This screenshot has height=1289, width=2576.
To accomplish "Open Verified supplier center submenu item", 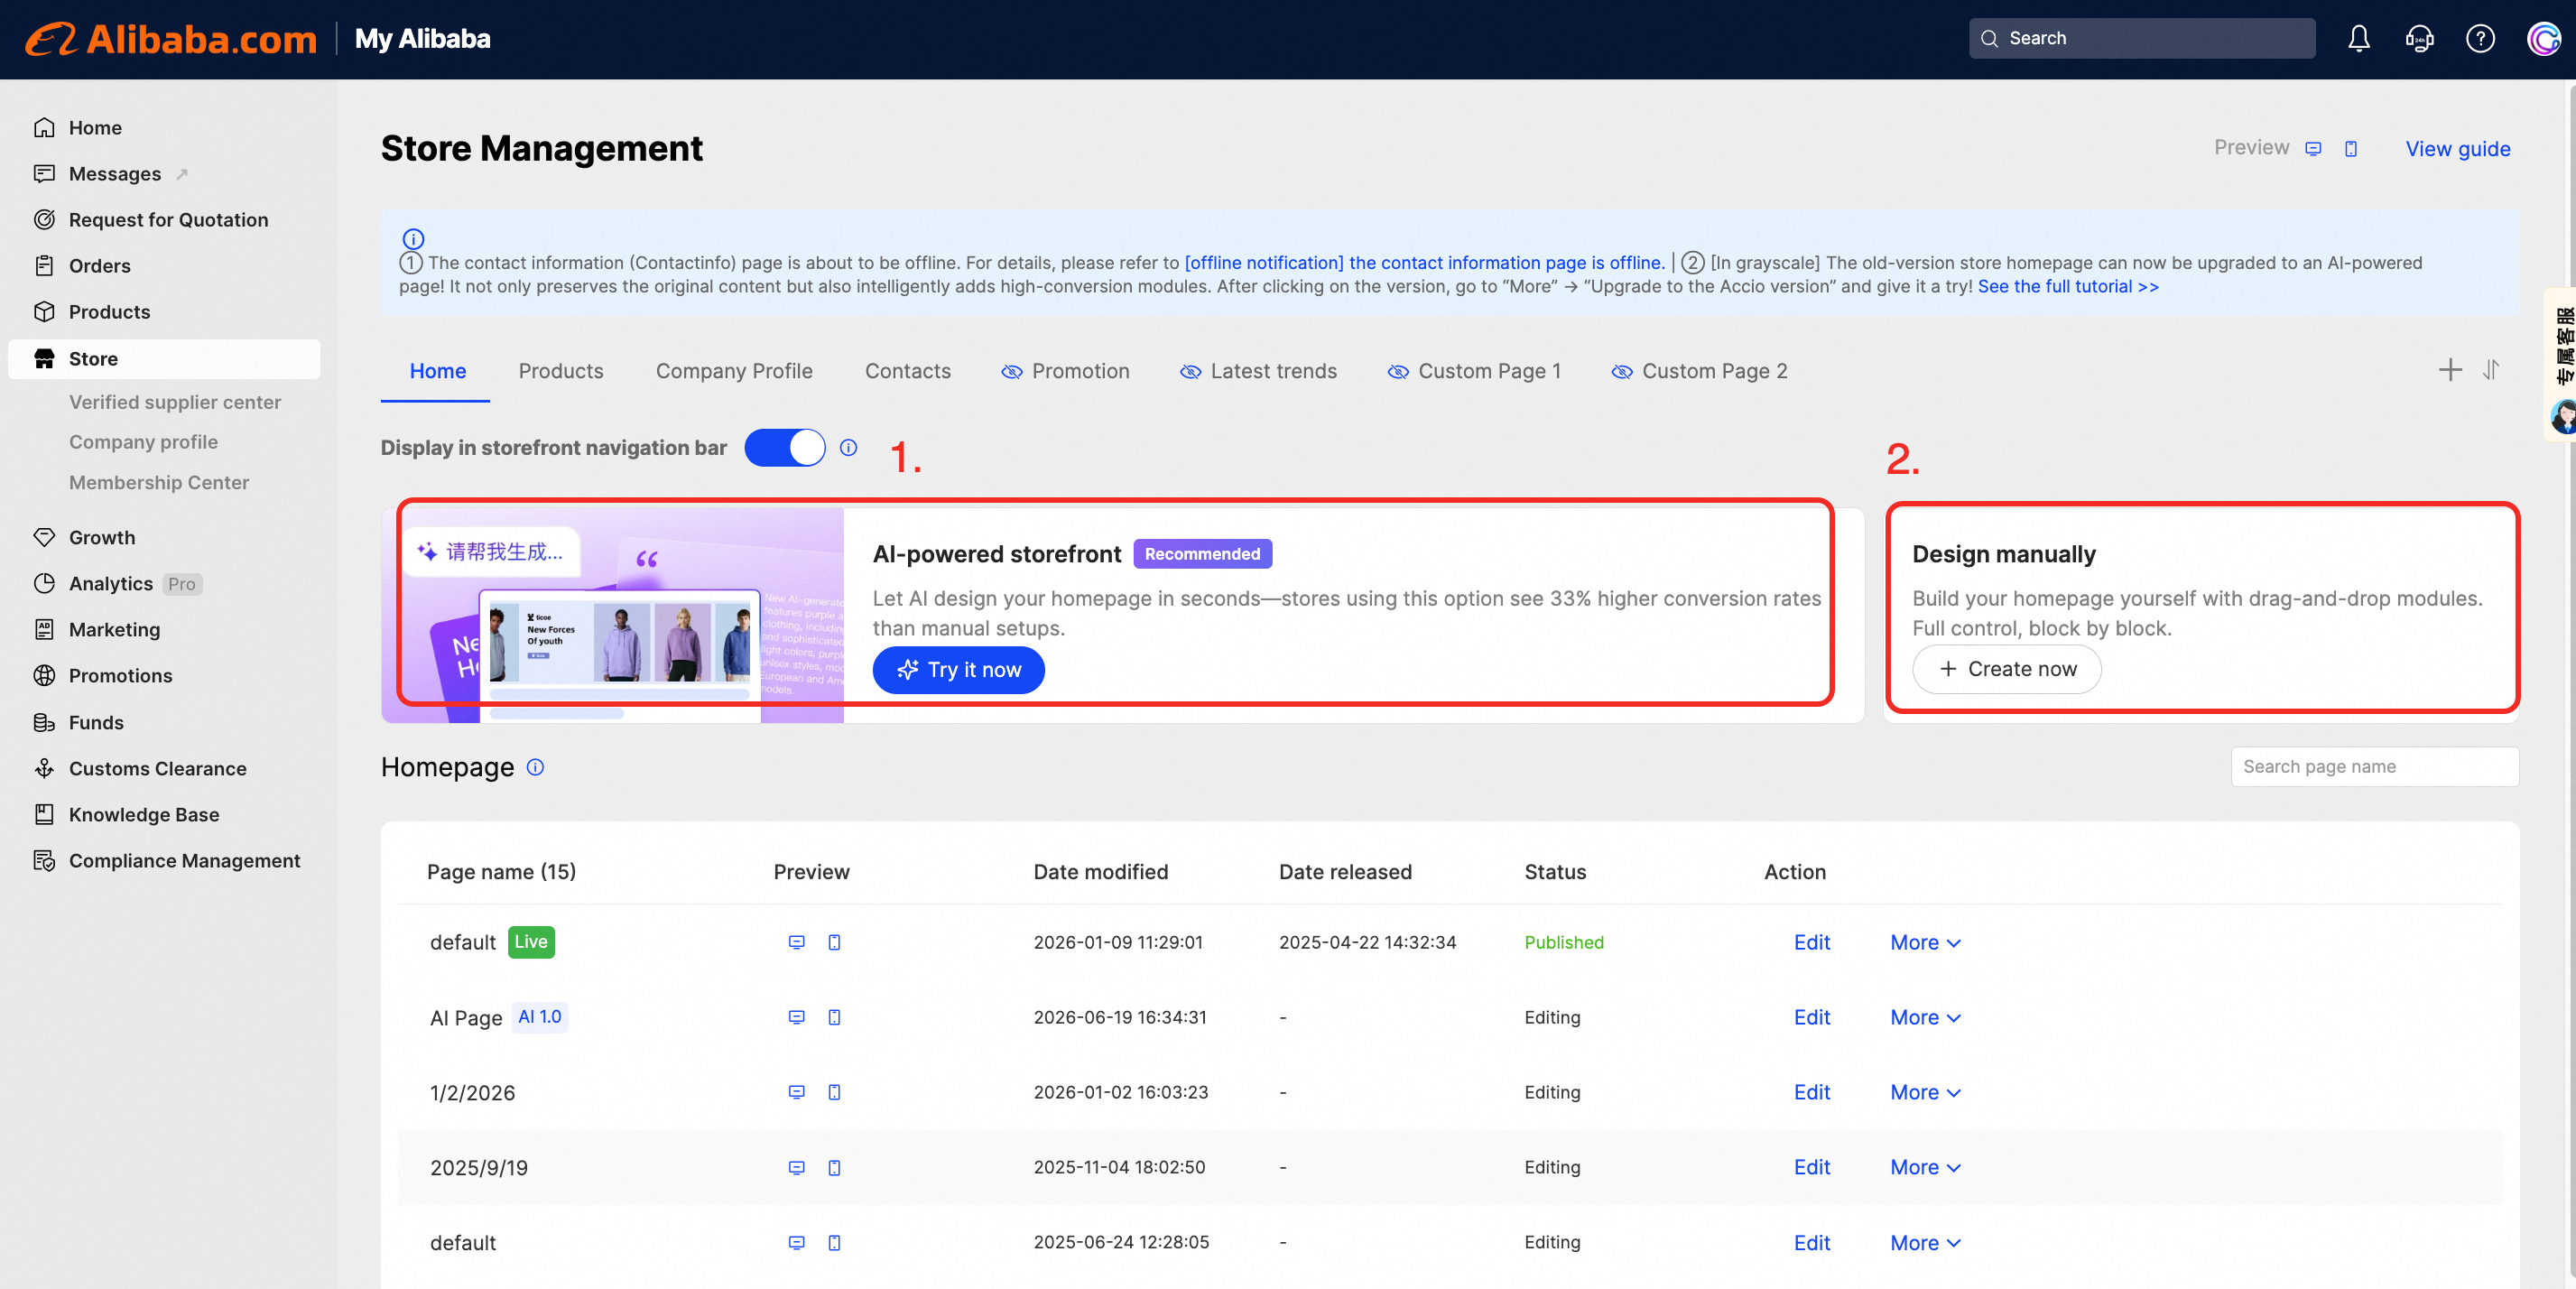I will click(175, 401).
